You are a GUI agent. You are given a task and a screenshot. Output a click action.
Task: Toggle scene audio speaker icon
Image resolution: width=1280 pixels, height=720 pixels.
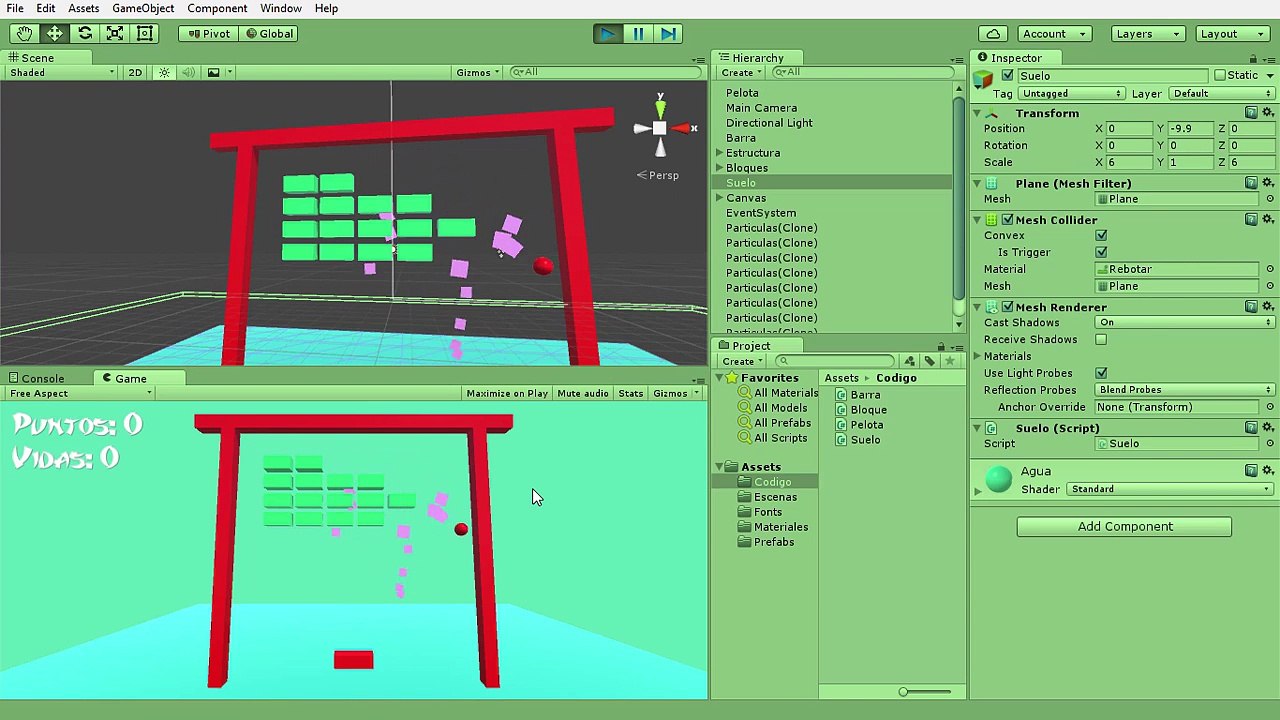tap(188, 72)
